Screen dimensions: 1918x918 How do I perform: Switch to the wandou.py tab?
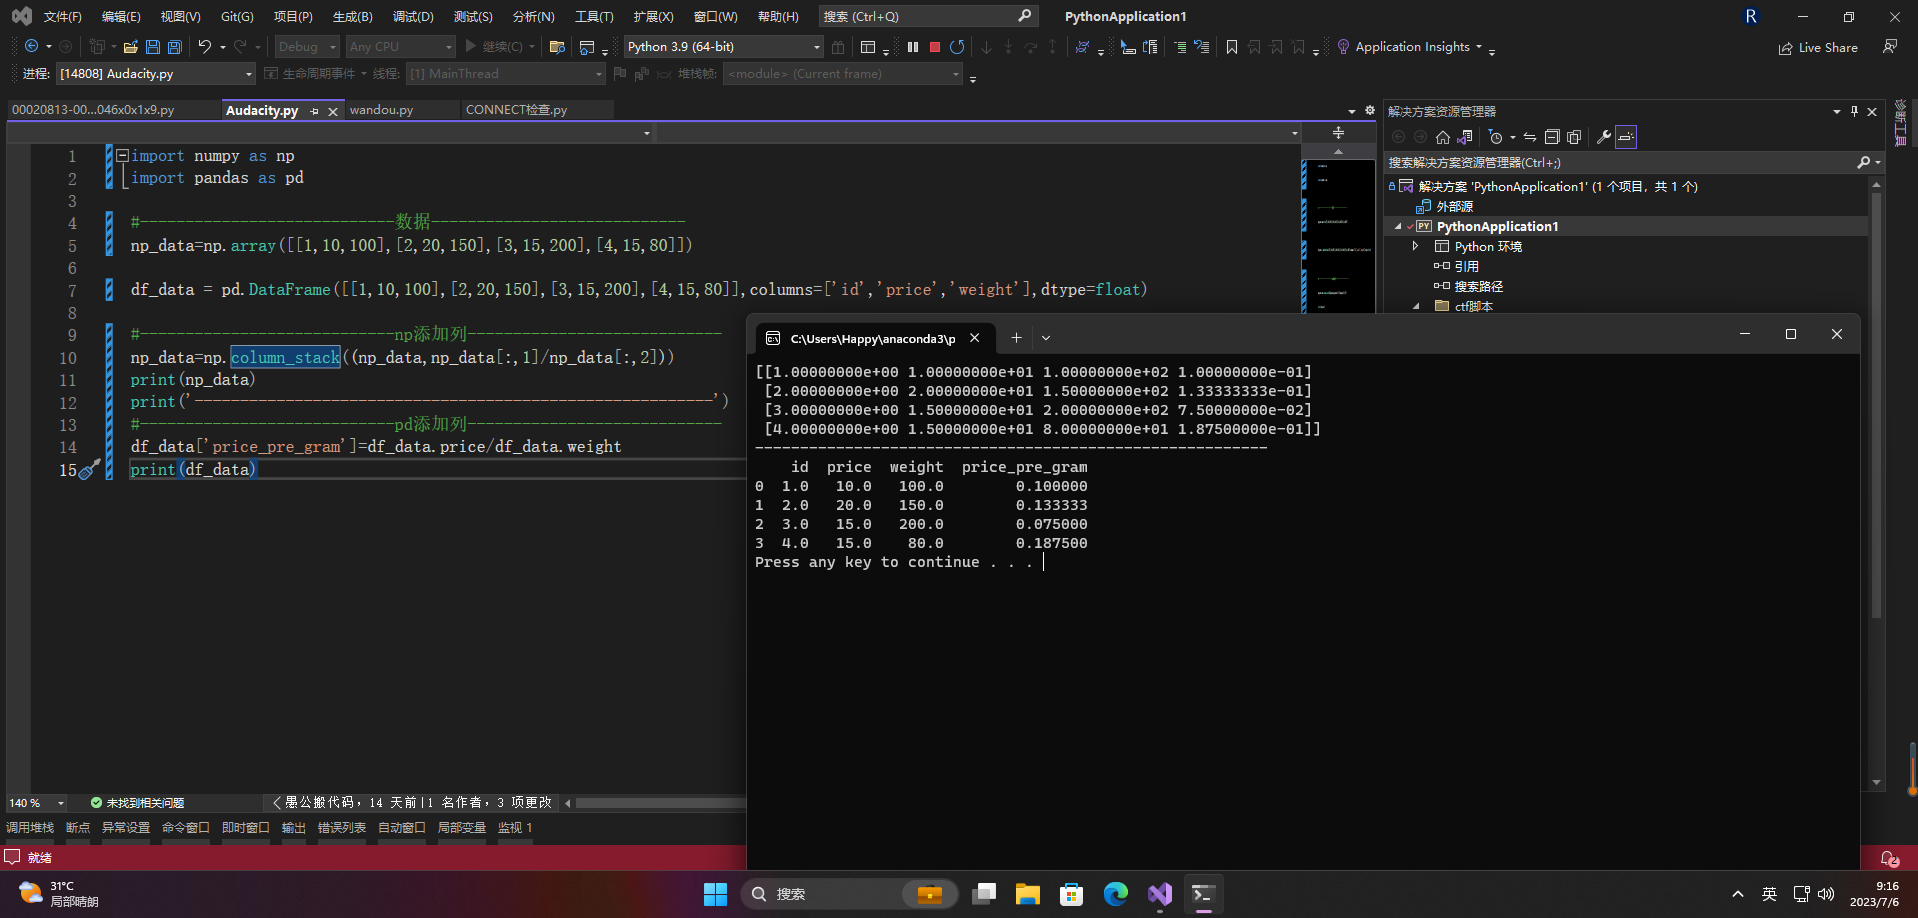pyautogui.click(x=381, y=110)
